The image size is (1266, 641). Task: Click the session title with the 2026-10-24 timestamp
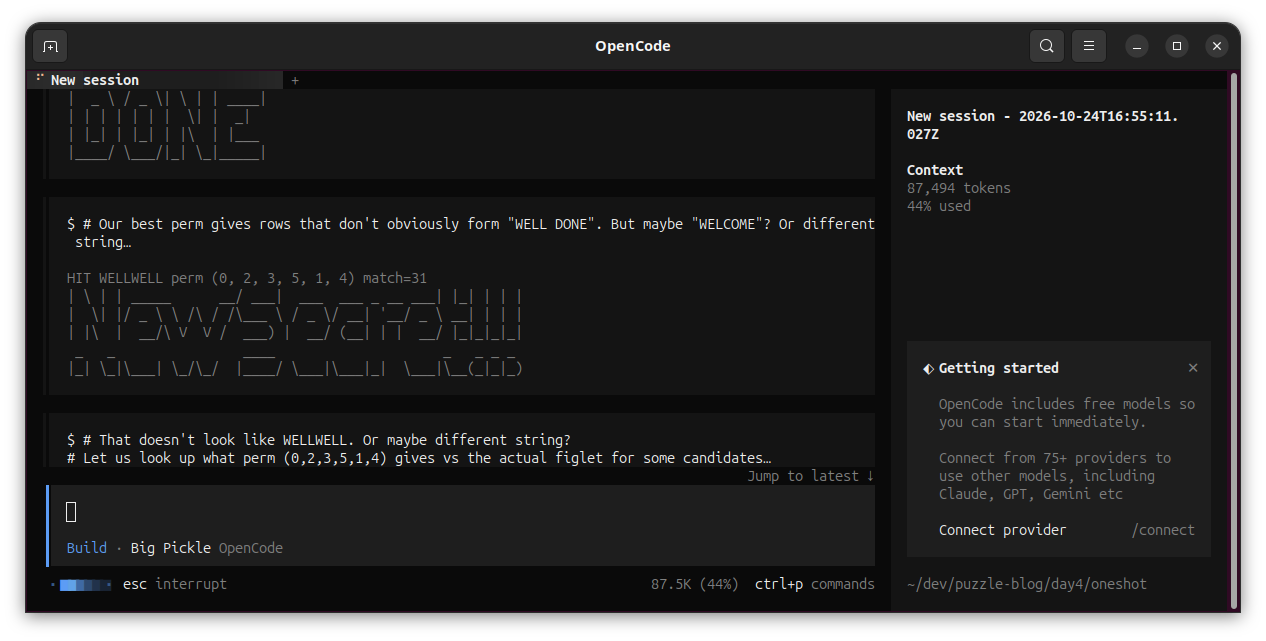coord(1043,125)
